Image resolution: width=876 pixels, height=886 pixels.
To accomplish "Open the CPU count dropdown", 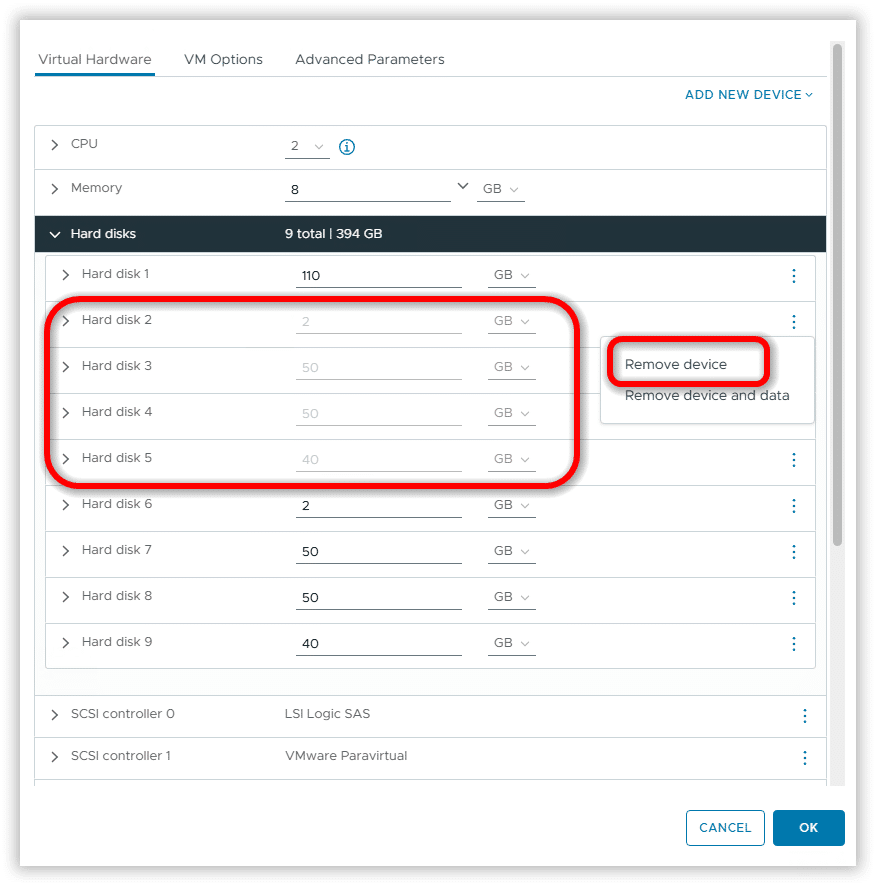I will (307, 147).
